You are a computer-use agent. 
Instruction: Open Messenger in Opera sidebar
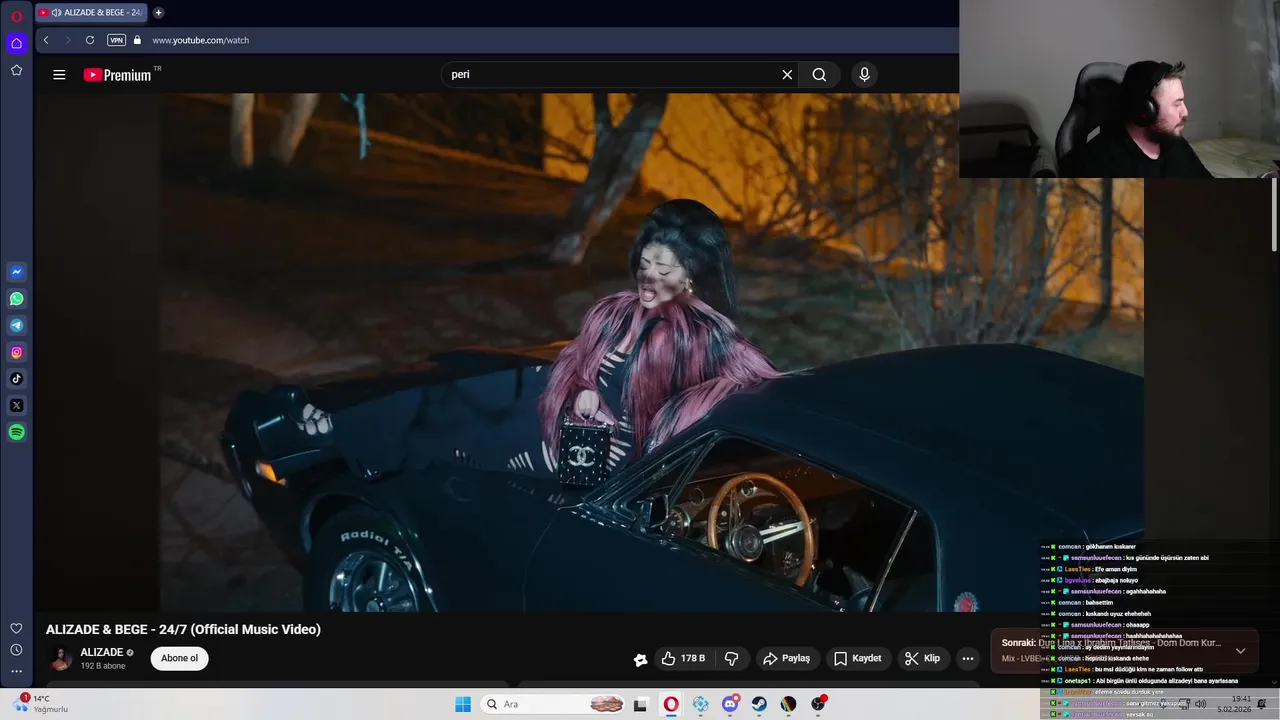(x=17, y=272)
